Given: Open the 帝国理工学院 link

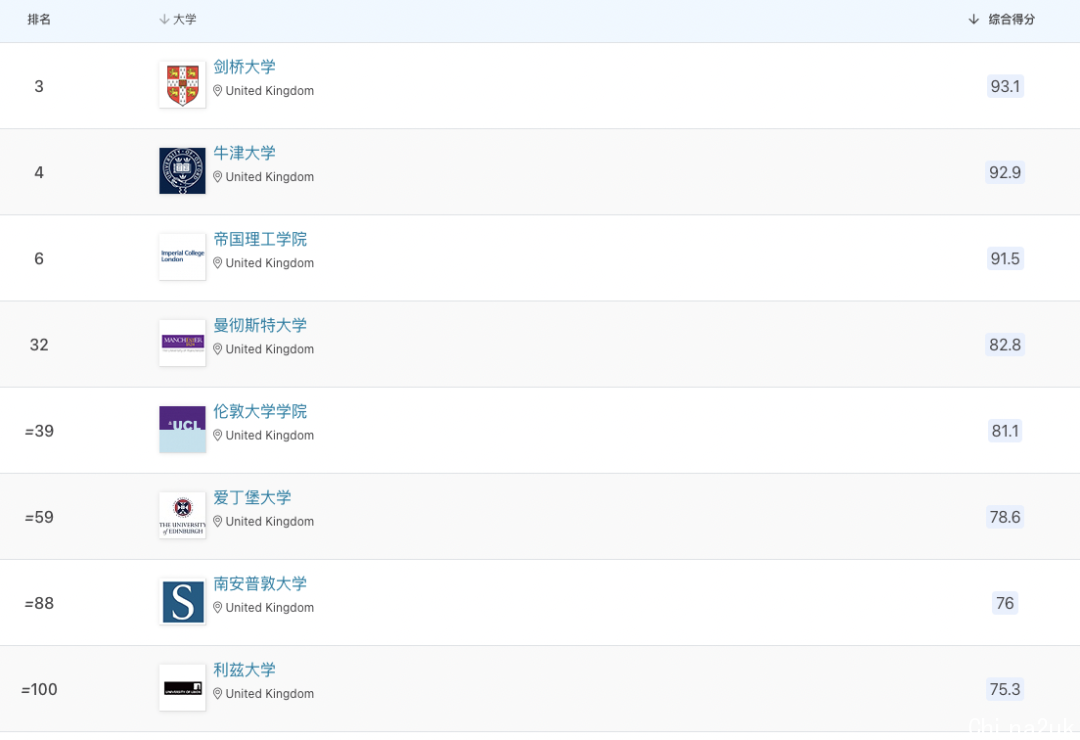Looking at the screenshot, I should pos(260,239).
